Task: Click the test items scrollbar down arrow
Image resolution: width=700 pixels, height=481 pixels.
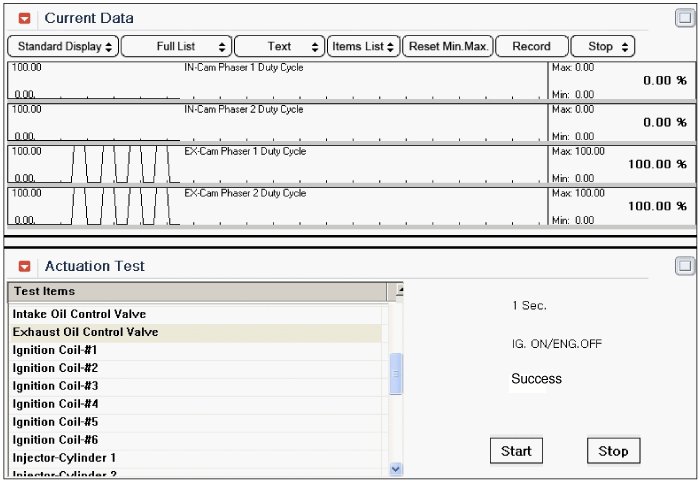Action: tap(395, 468)
